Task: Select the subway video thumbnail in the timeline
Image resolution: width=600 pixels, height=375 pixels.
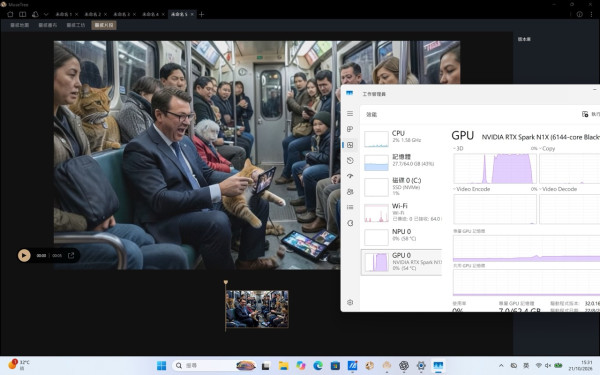Action: [x=257, y=309]
